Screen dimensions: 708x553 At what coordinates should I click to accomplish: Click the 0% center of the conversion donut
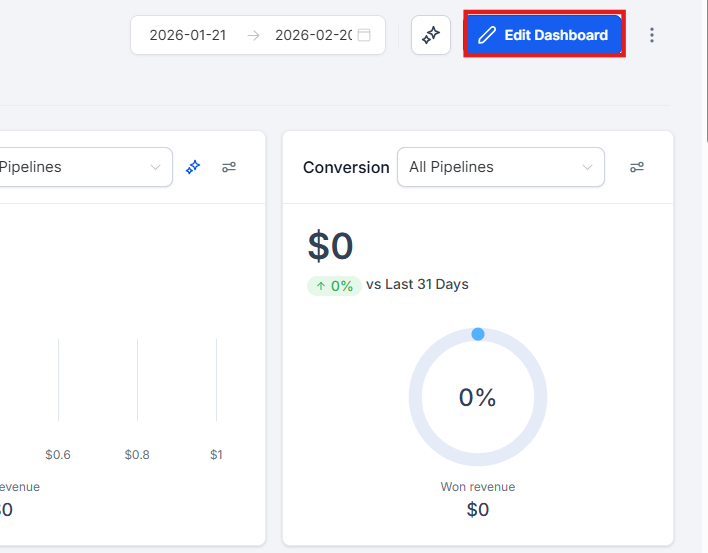(x=478, y=398)
